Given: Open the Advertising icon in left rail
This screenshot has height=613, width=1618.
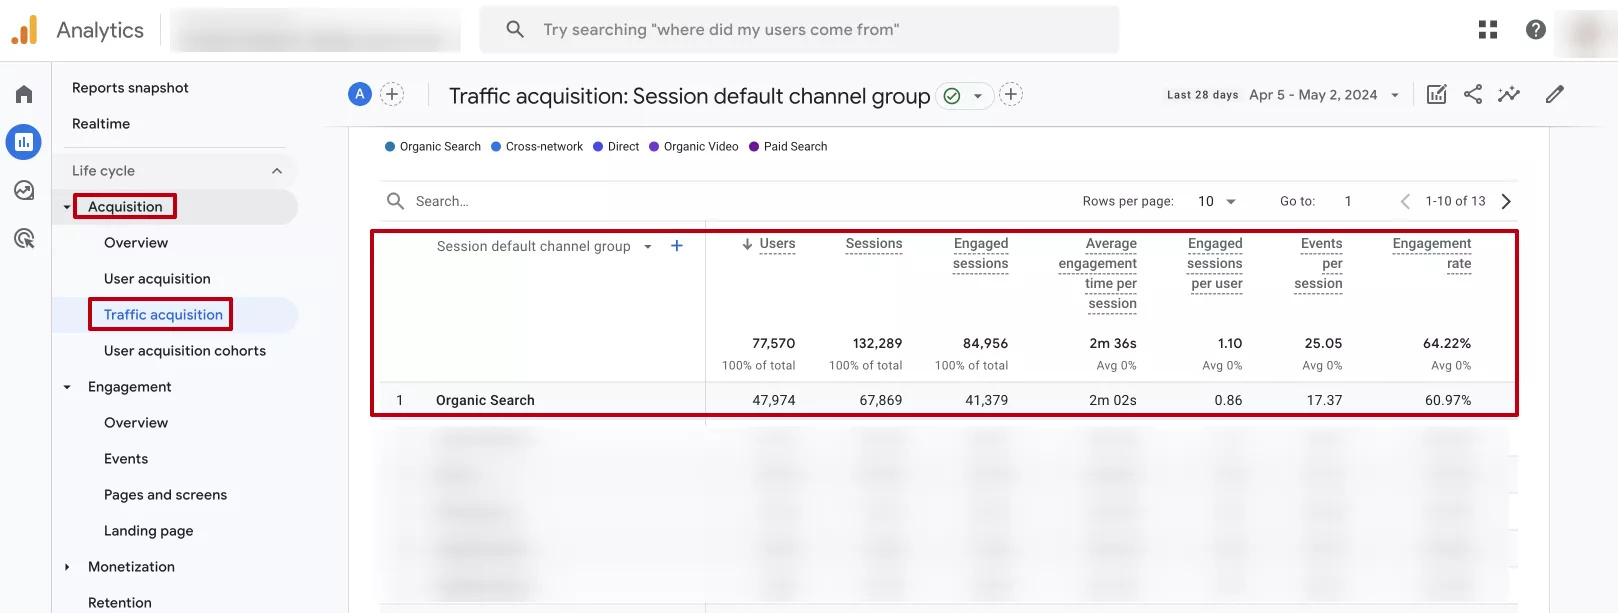Looking at the screenshot, I should click(x=24, y=238).
